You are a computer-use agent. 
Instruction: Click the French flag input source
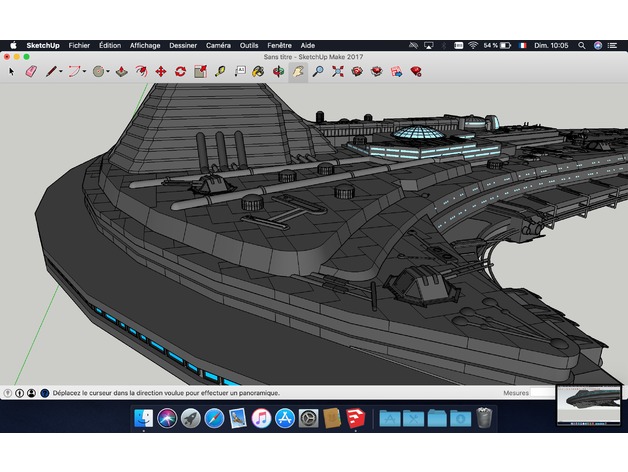point(523,45)
